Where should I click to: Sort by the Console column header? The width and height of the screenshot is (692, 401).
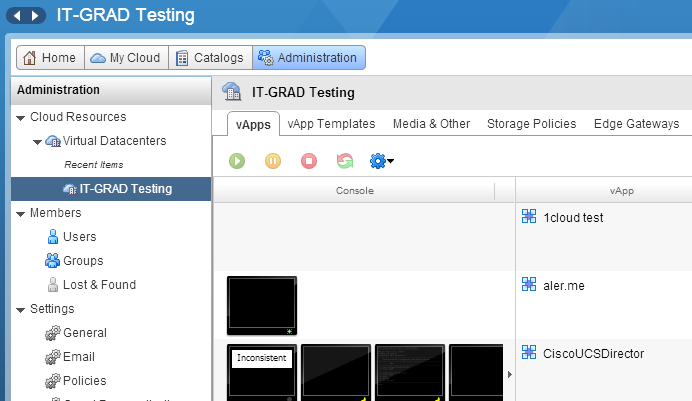click(354, 191)
